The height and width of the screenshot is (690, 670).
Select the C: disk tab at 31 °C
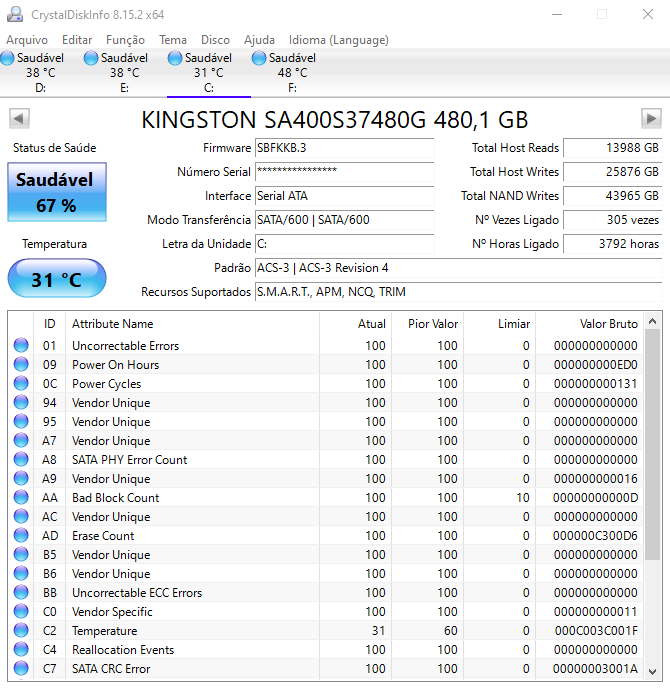(209, 73)
